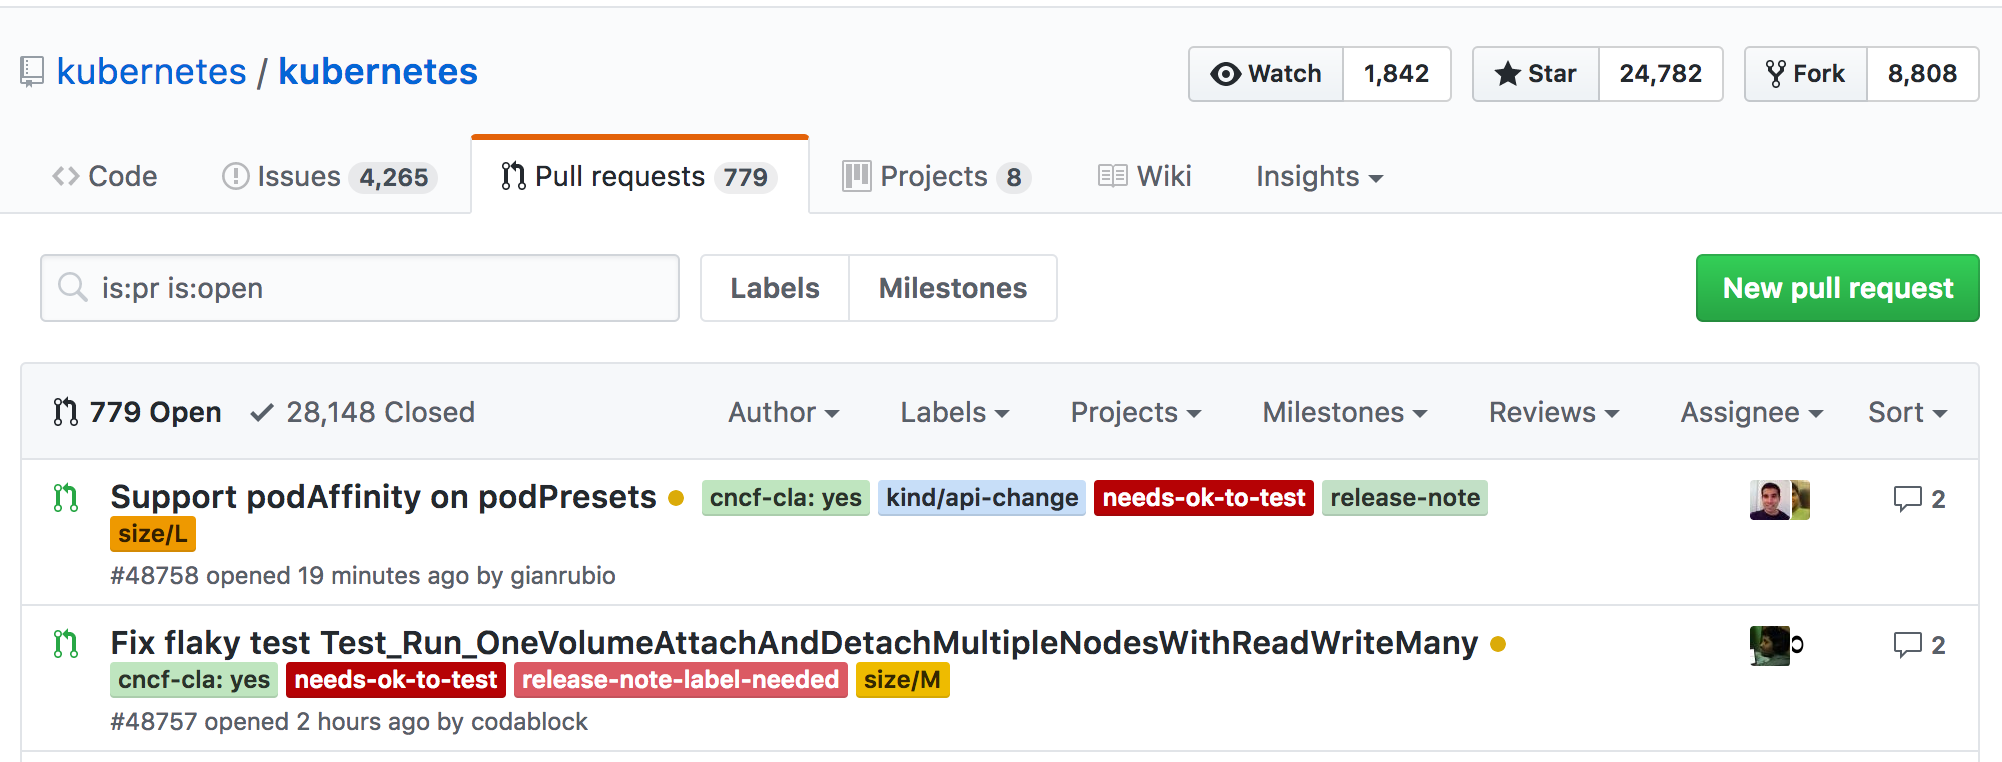Screen dimensions: 2002x762
Task: Expand the Milestones filter dropdown
Action: click(x=1345, y=412)
